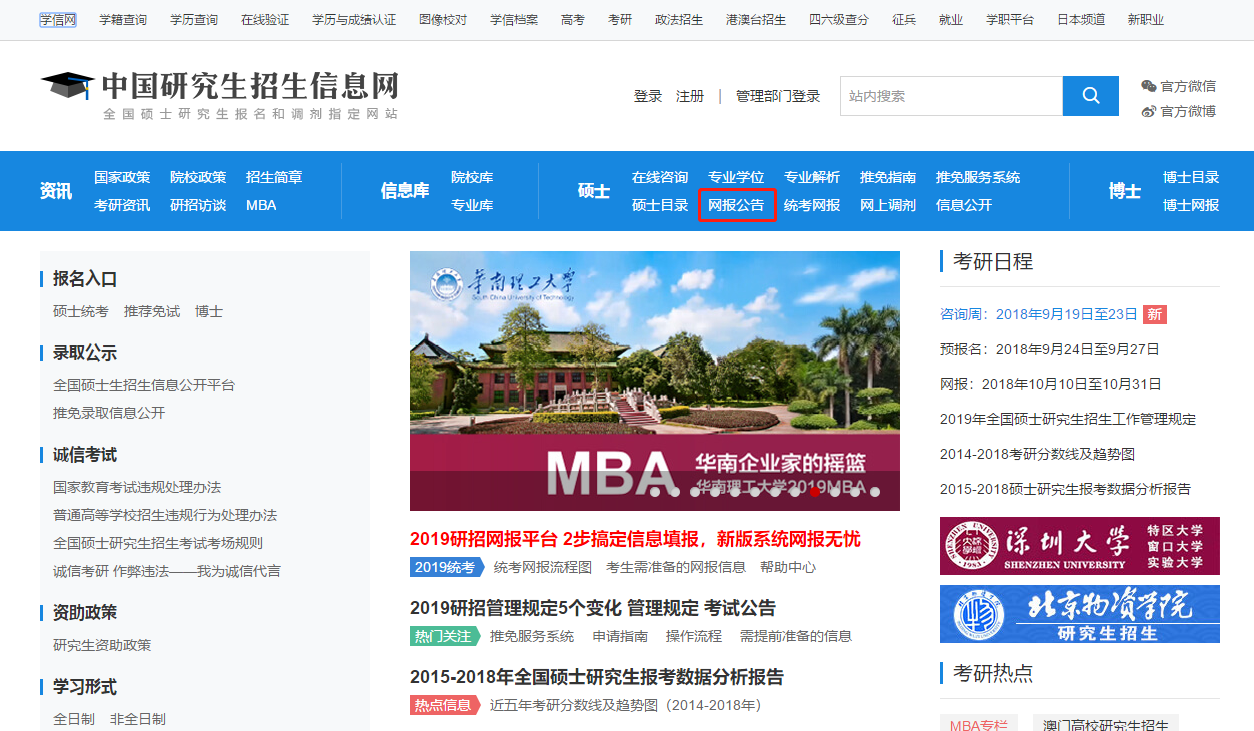Open 国家教育考试违规处理办法 link

[137, 487]
